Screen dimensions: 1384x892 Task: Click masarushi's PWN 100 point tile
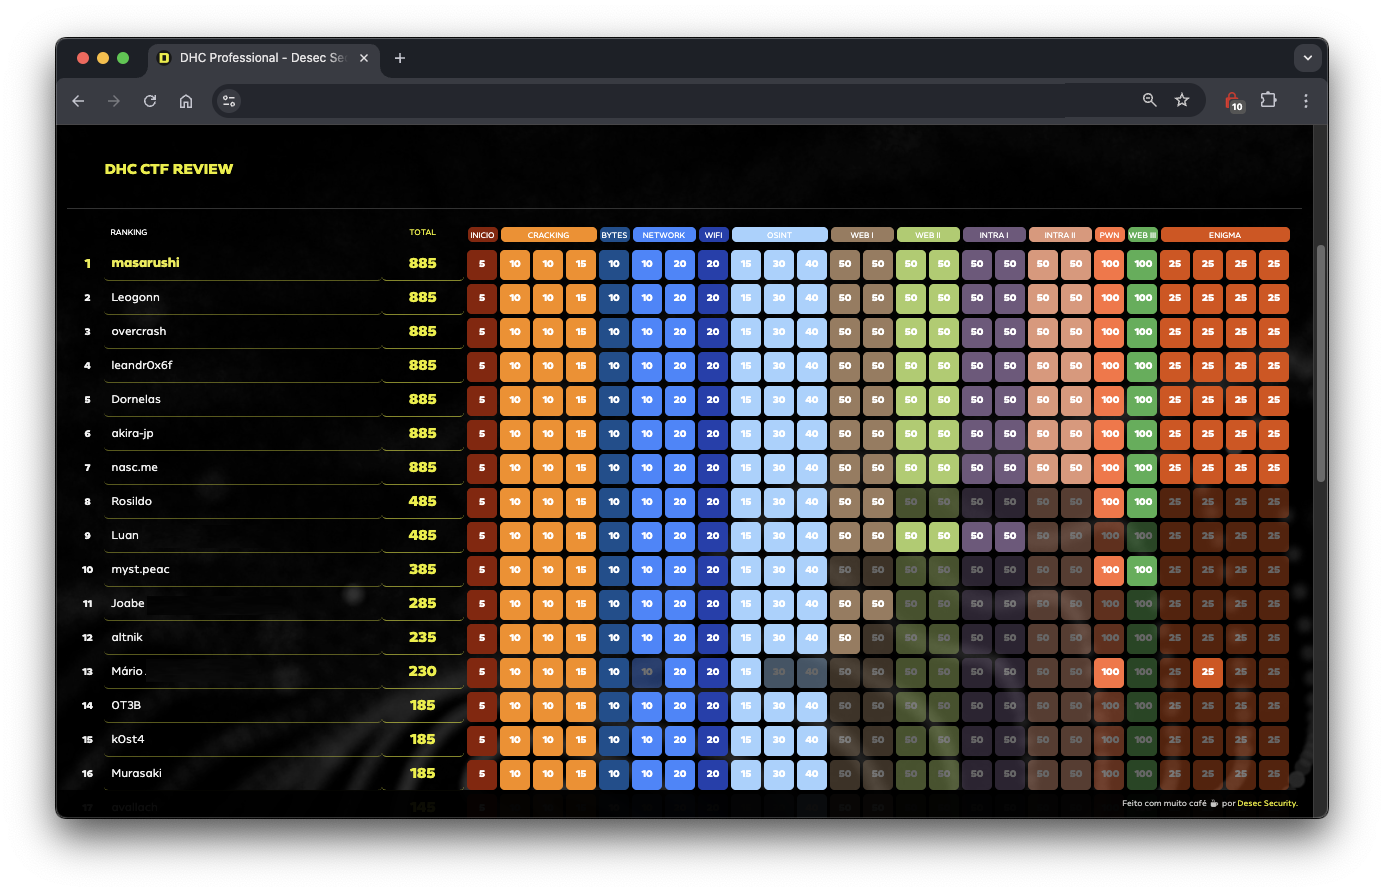coord(1110,264)
